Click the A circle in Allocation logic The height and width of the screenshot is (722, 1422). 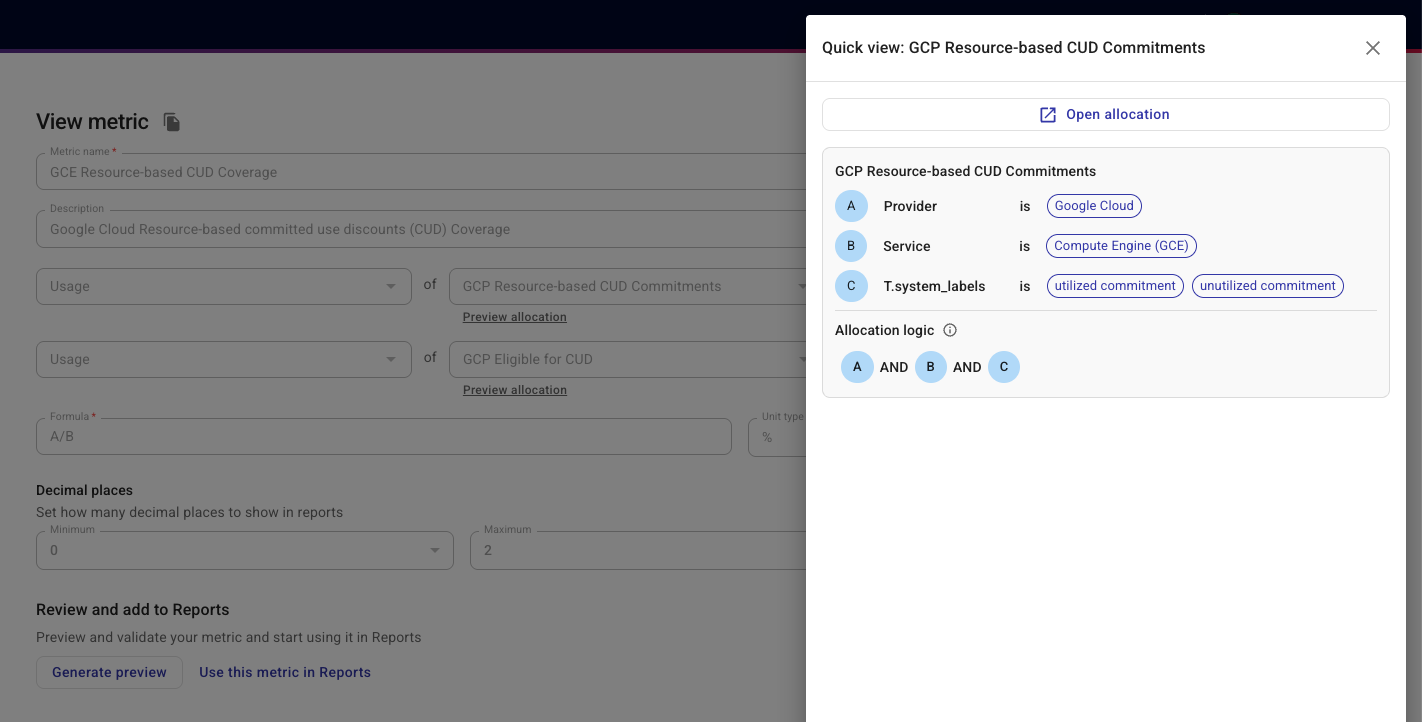(x=857, y=367)
